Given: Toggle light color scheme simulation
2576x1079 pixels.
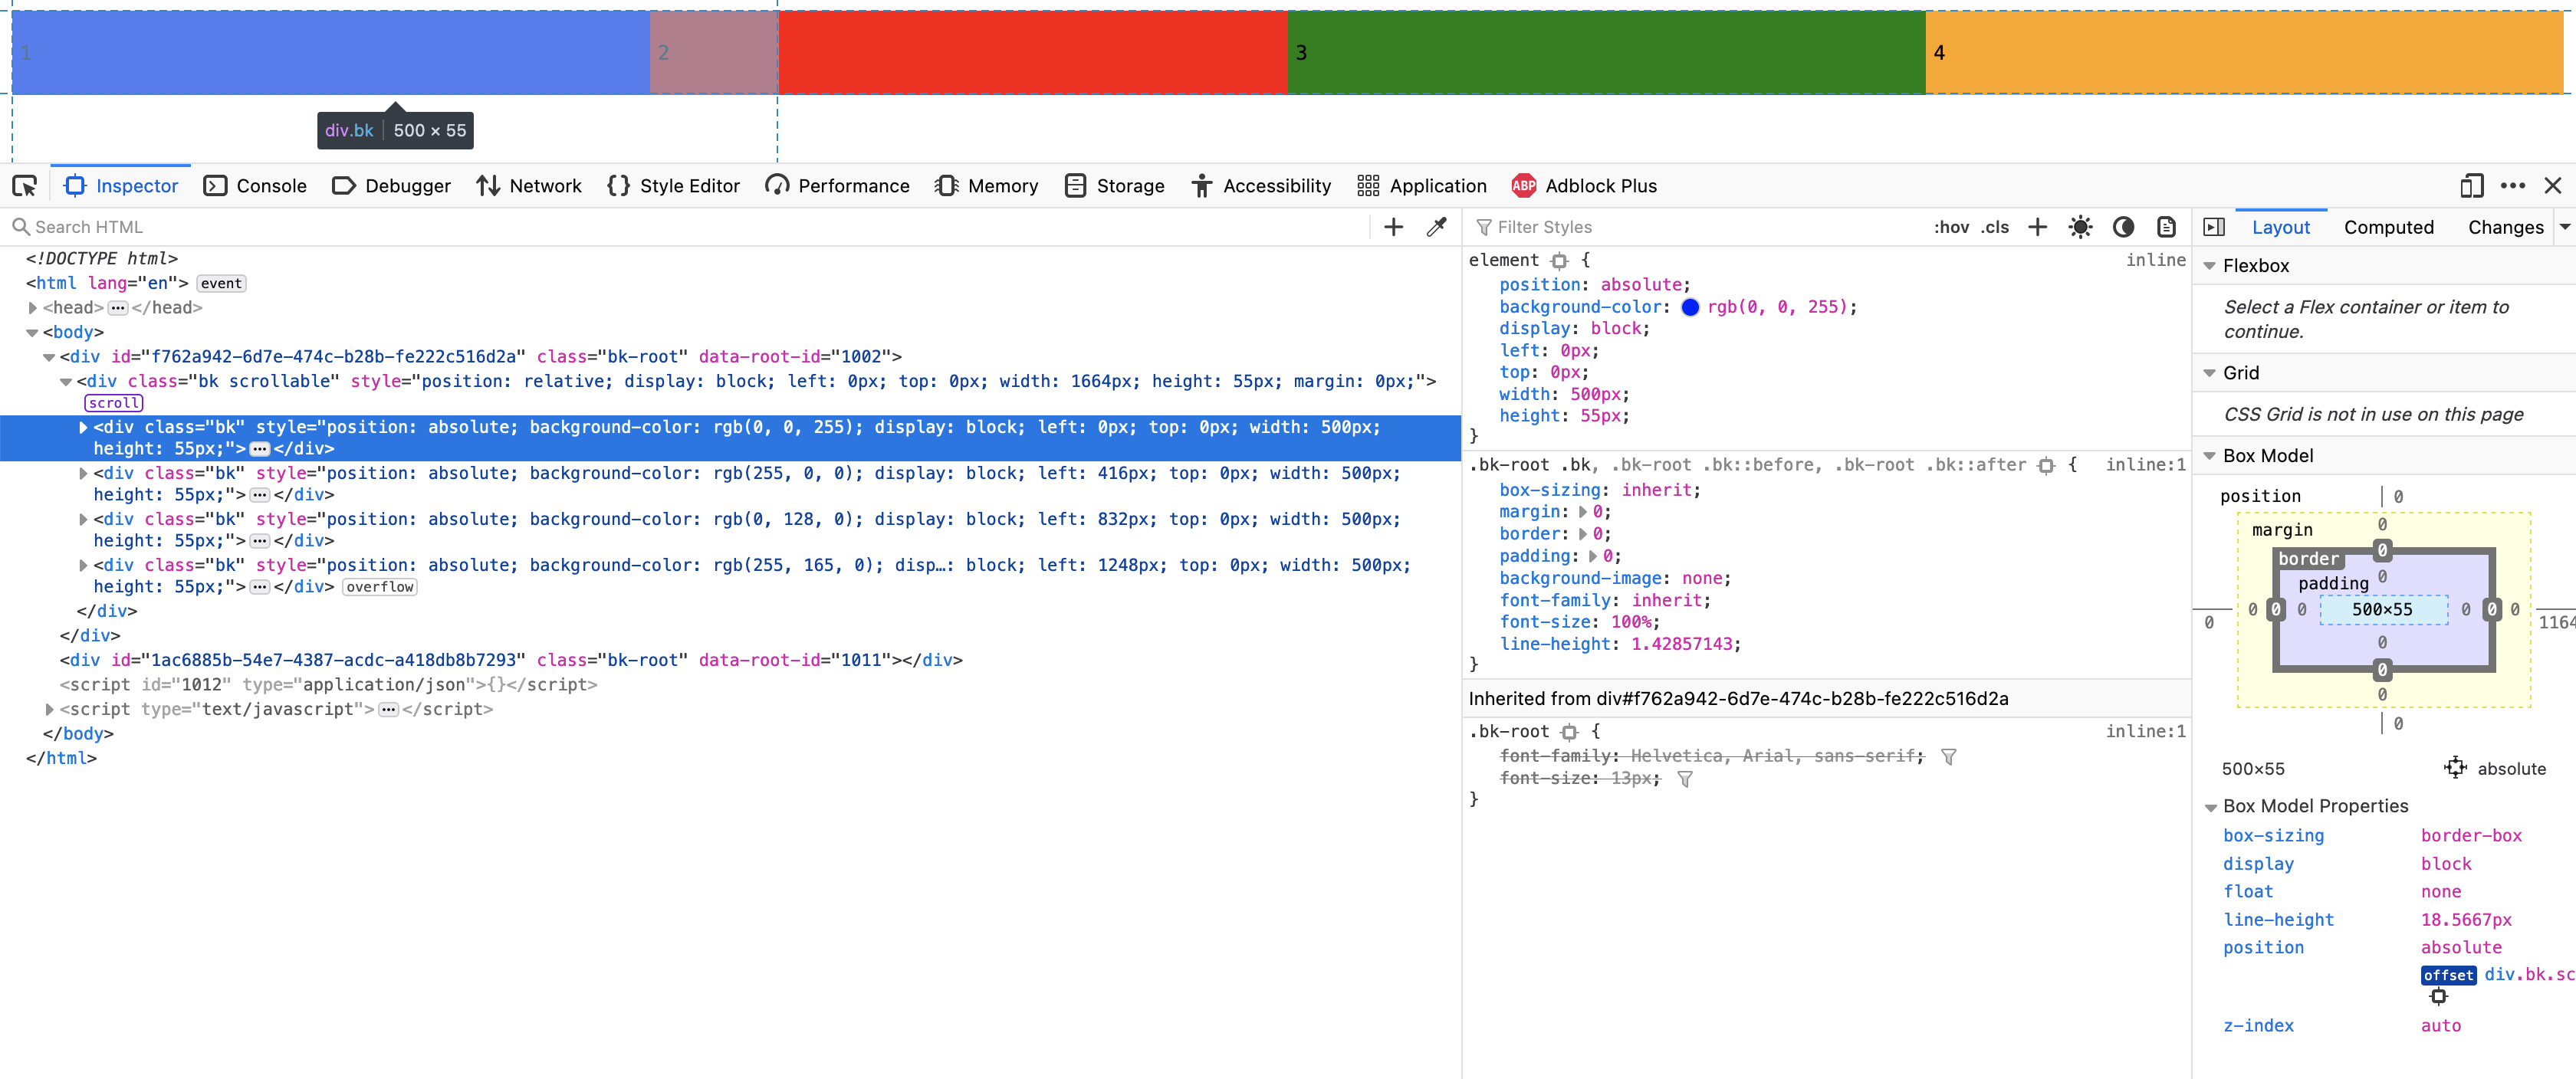Looking at the screenshot, I should click(x=2080, y=227).
